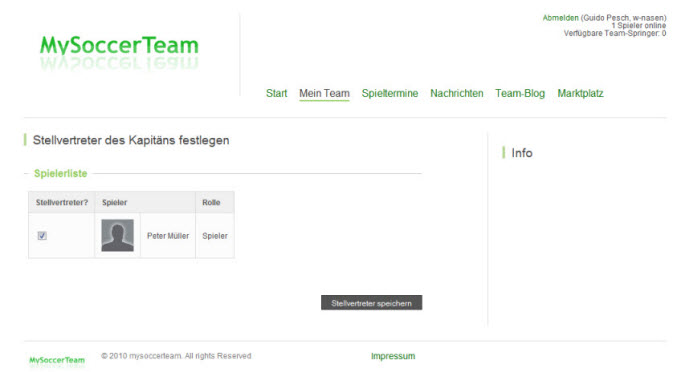Click the Stellvertreter? column header
Image resolution: width=690 pixels, height=372 pixels.
point(62,203)
